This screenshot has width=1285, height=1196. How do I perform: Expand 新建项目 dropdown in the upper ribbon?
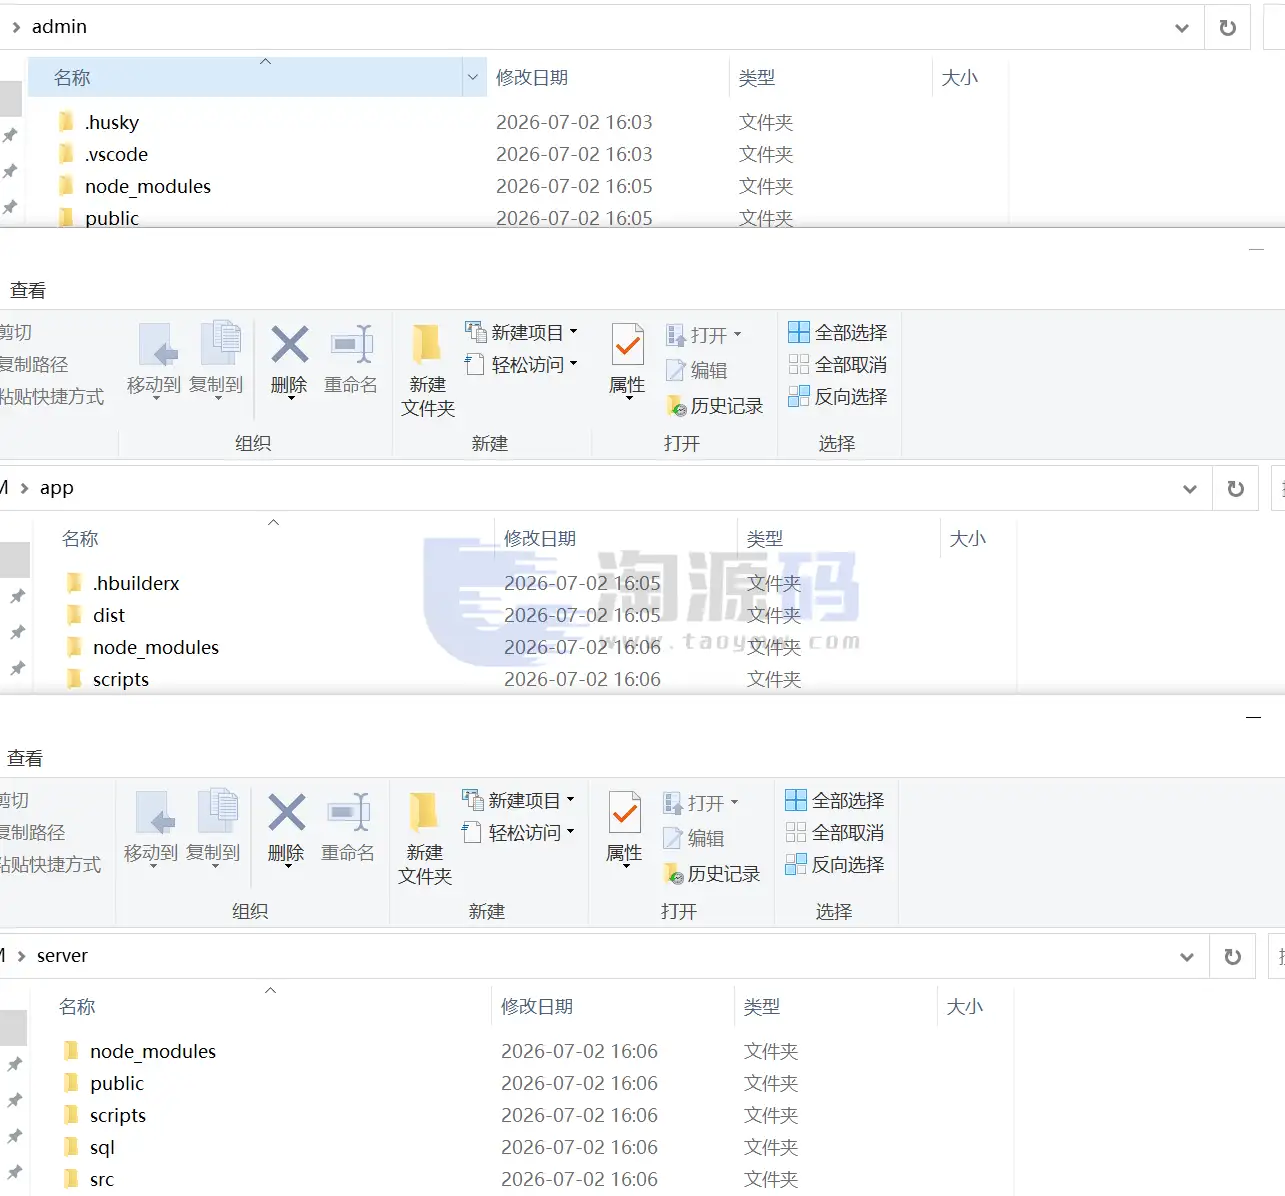click(522, 332)
